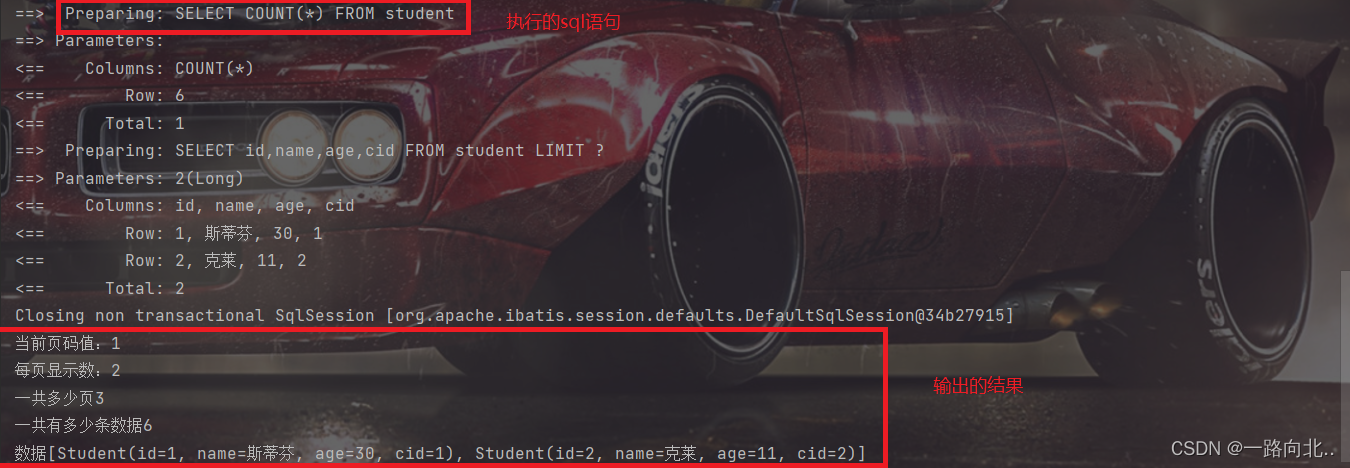Click the 数据[Student(id=1... output line

click(x=441, y=453)
